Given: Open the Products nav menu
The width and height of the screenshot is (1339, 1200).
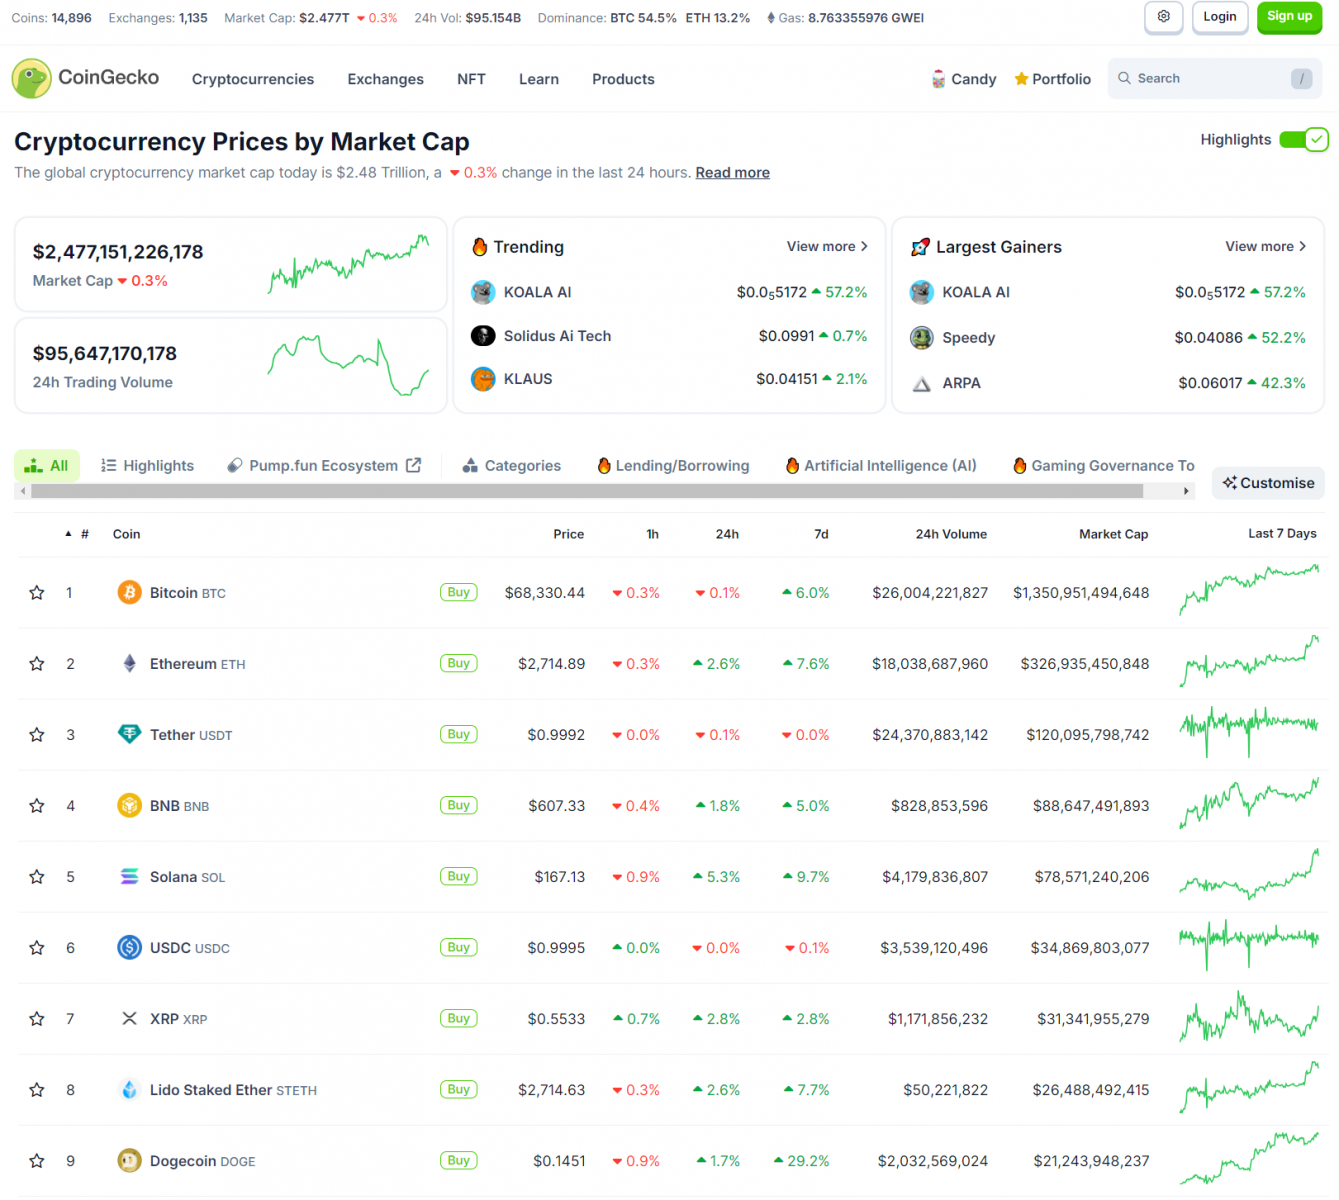Looking at the screenshot, I should click(623, 79).
